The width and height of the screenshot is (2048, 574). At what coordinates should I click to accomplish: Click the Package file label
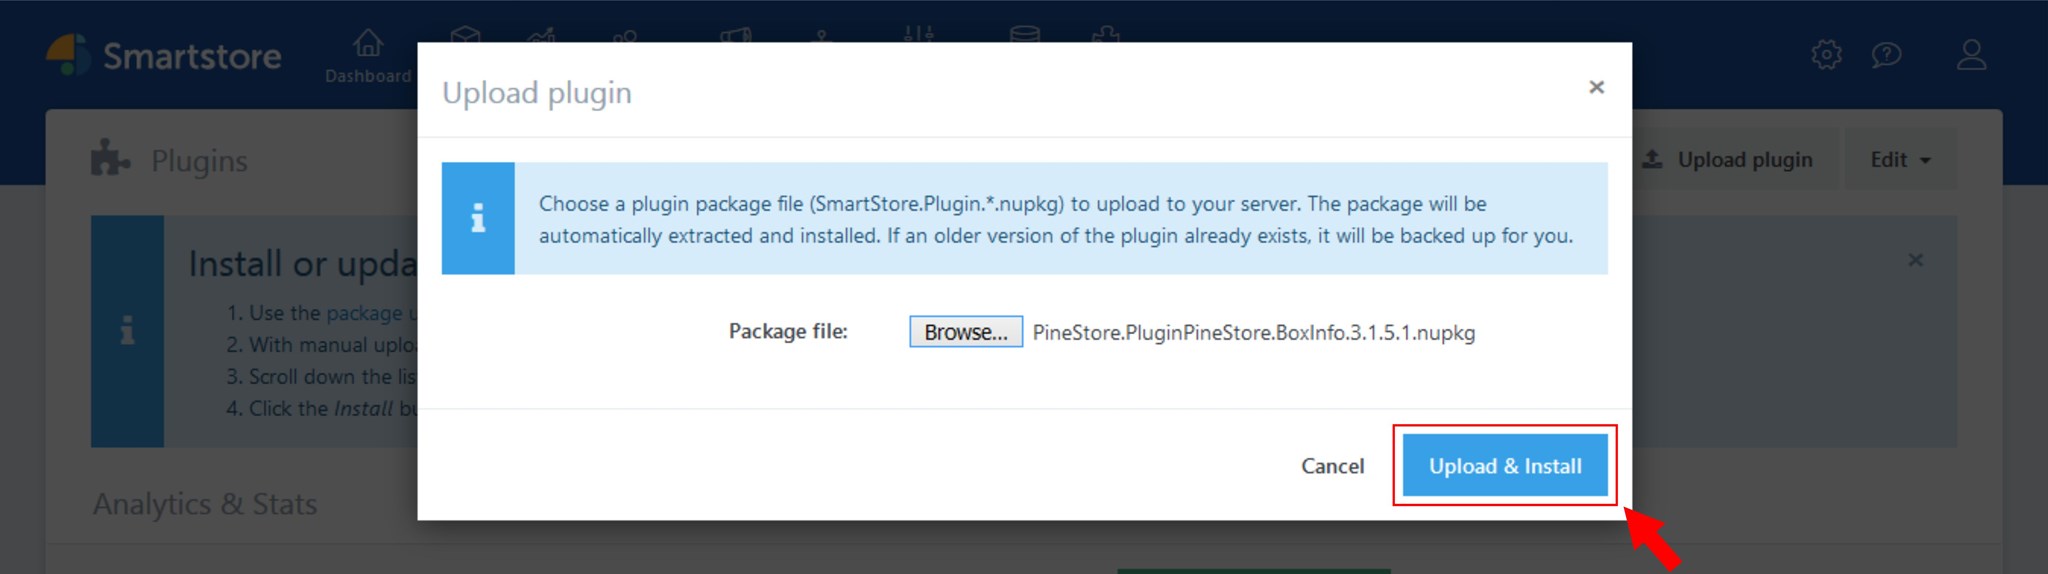point(788,331)
